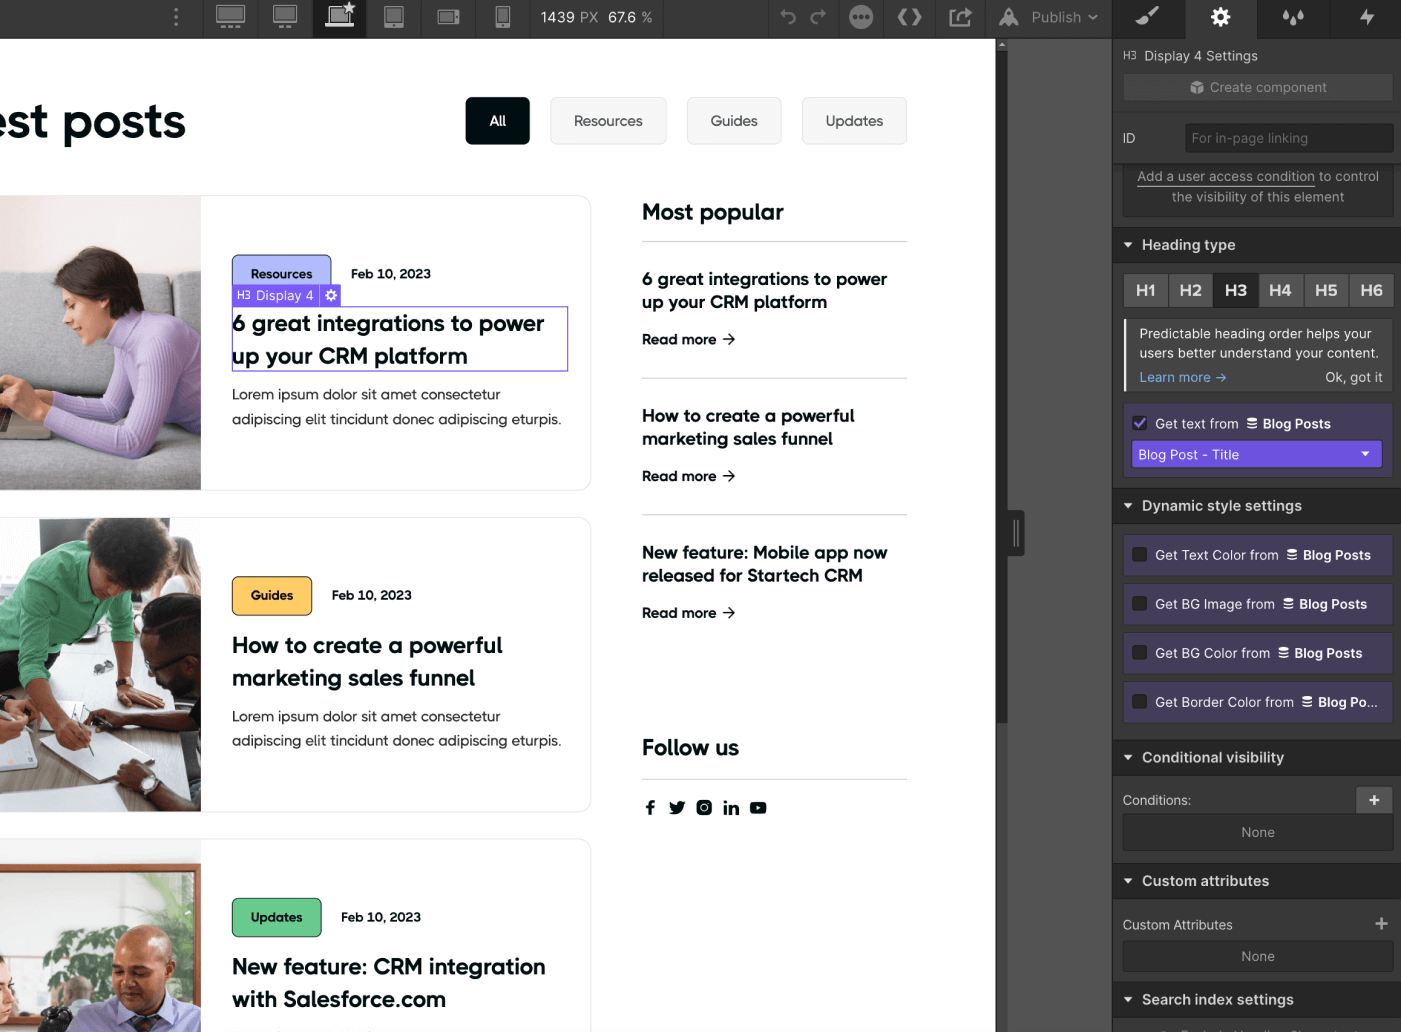
Task: Select the tablet preview icon
Action: coord(393,18)
